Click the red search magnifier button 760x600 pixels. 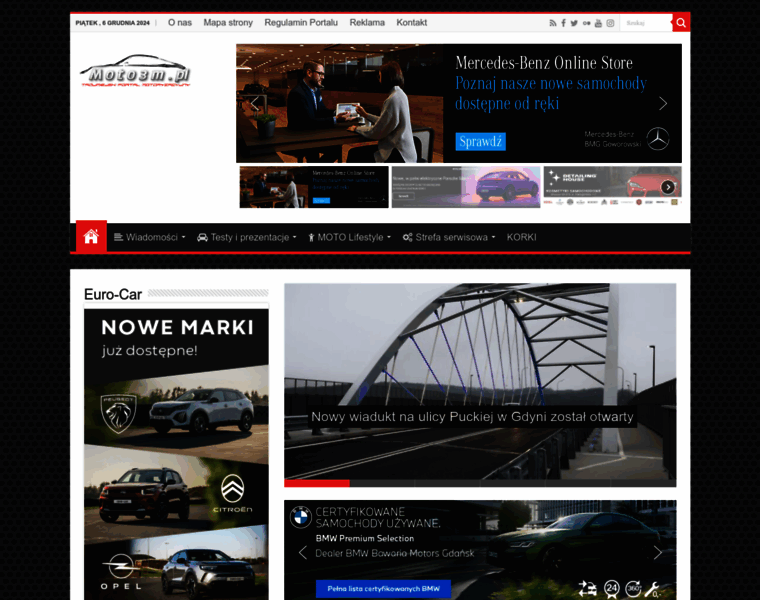tap(681, 23)
